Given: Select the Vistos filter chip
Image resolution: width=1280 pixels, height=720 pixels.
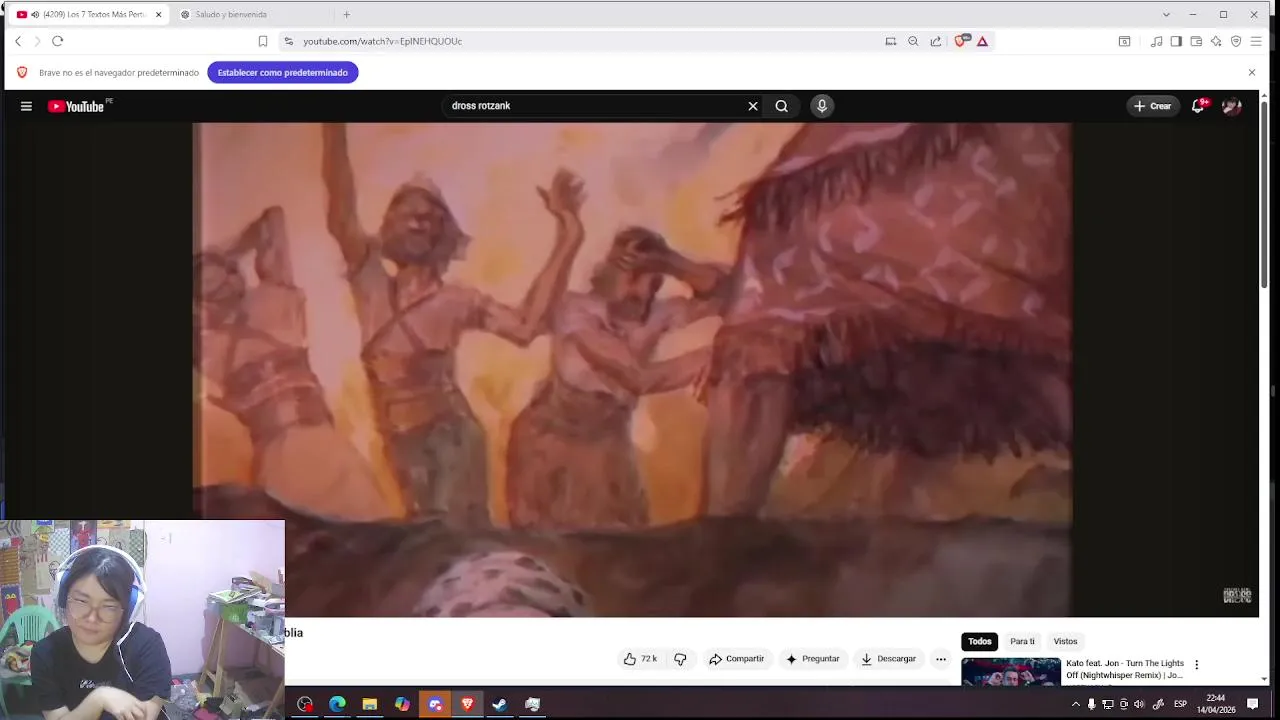Looking at the screenshot, I should coord(1065,641).
